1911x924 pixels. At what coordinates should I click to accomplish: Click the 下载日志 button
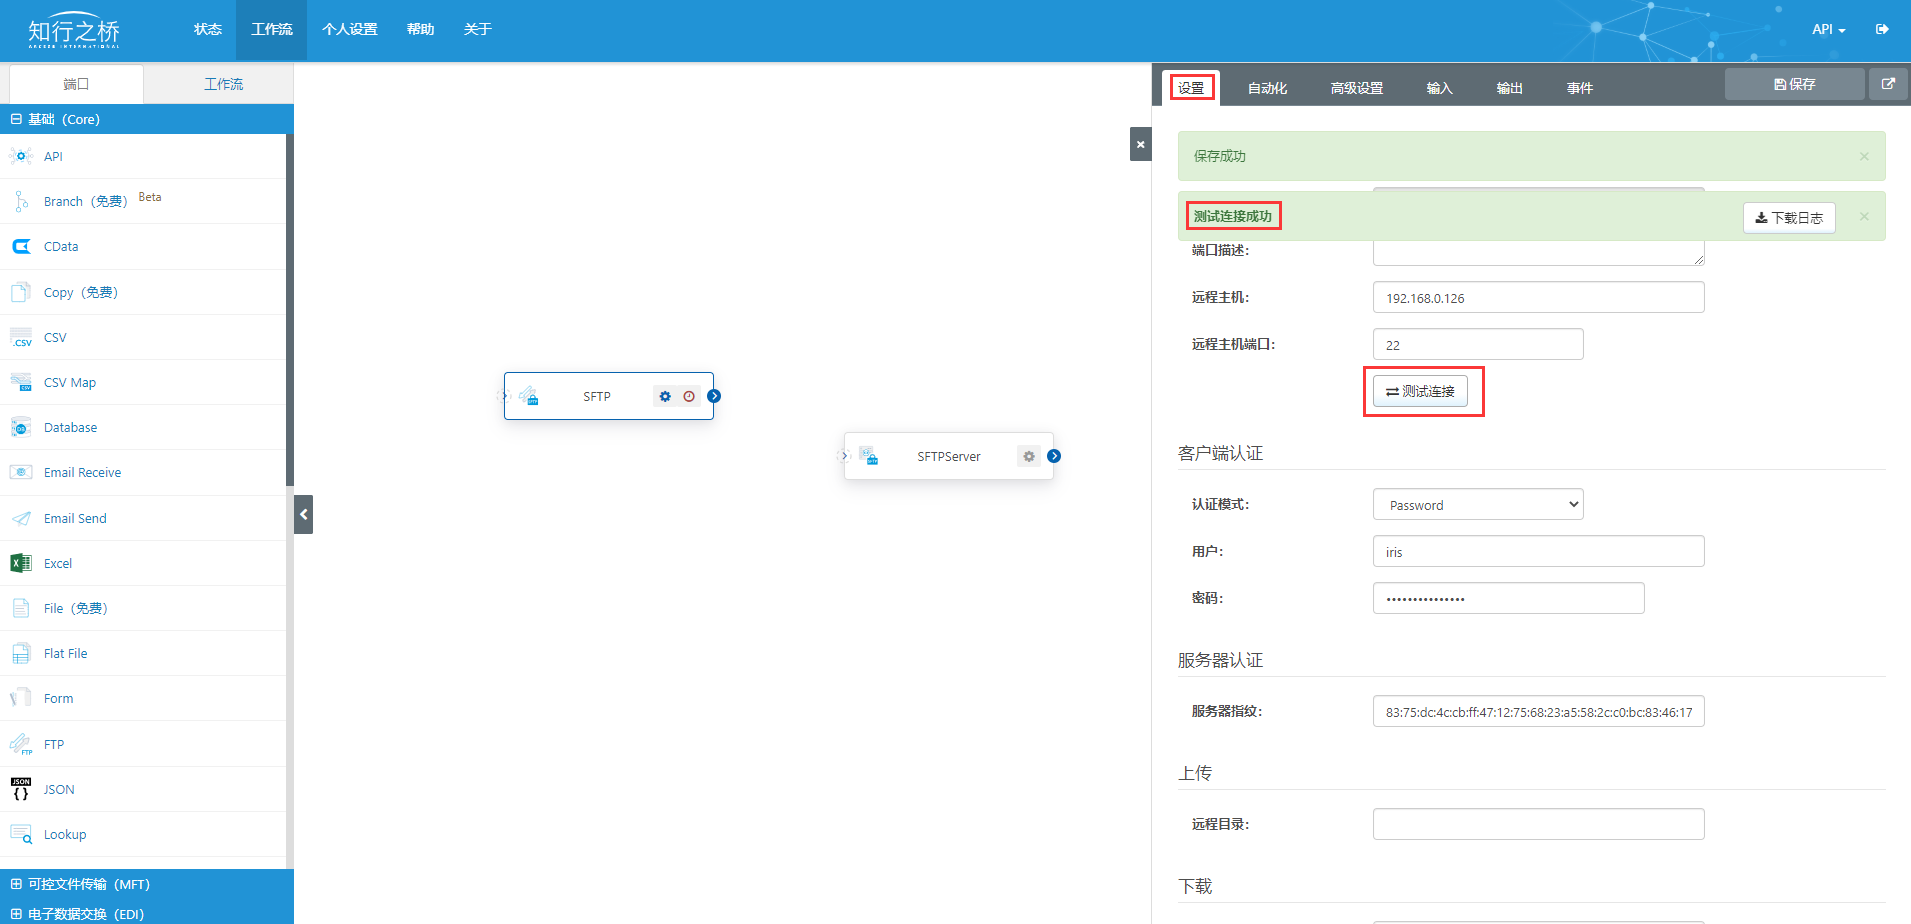tap(1788, 217)
